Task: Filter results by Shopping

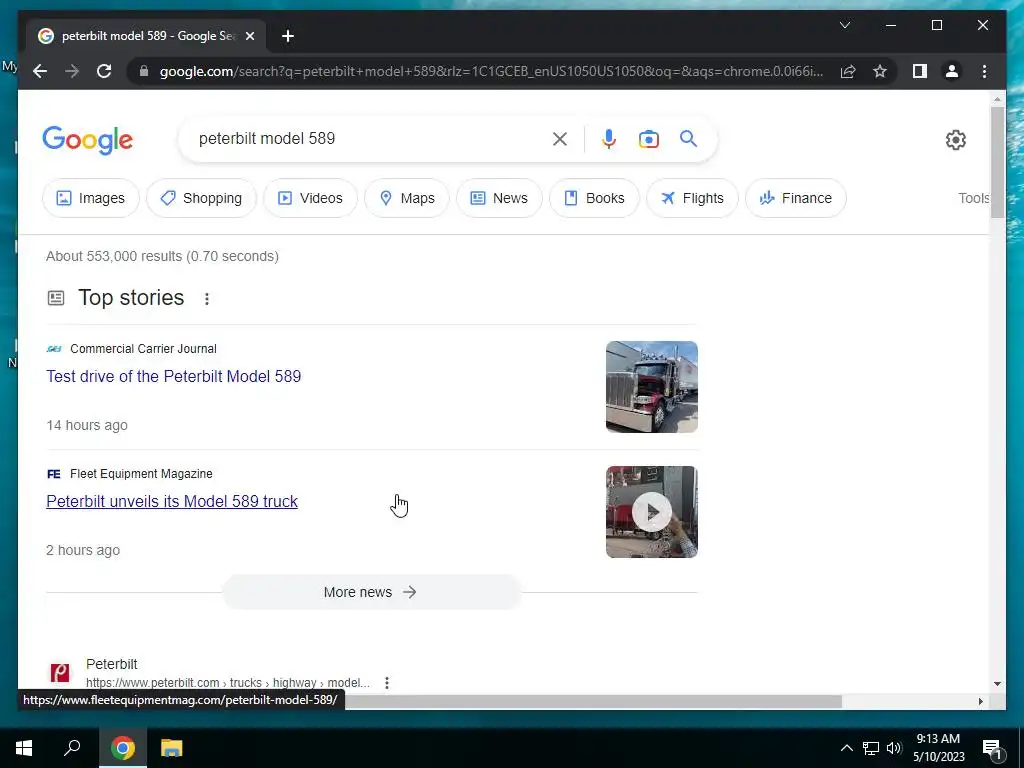Action: pyautogui.click(x=201, y=198)
